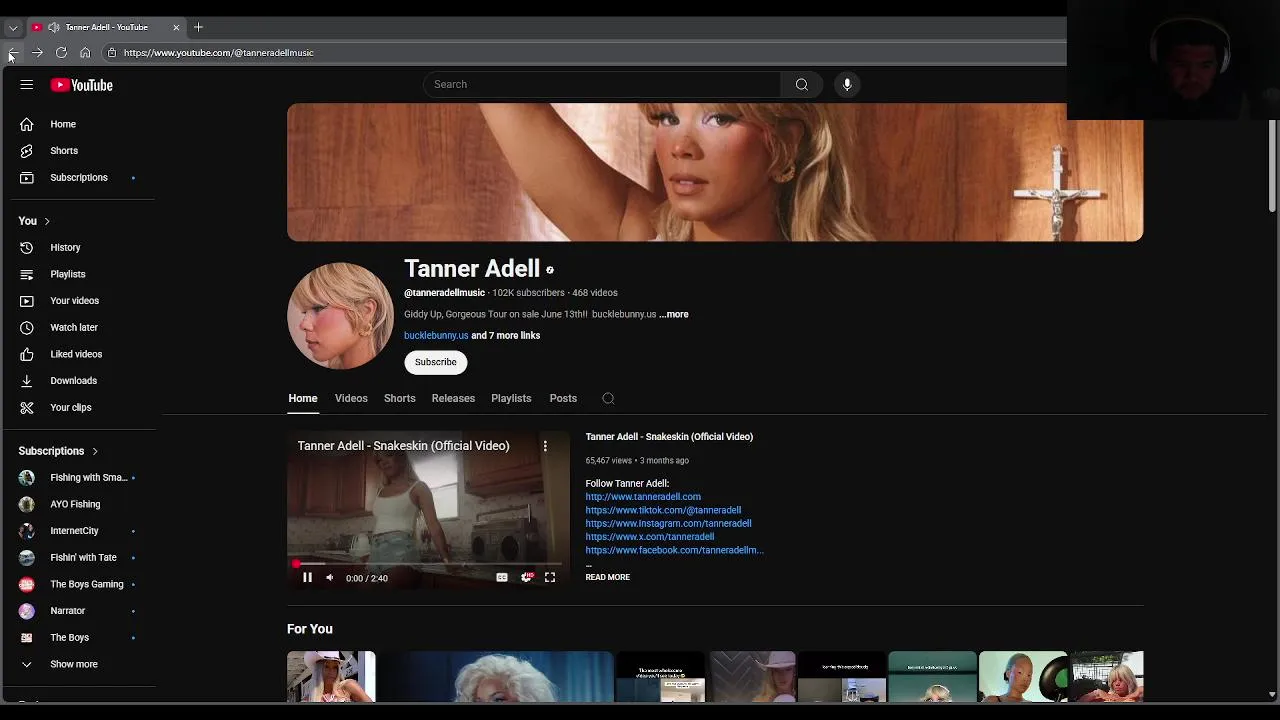Open the Instagram tanneradell link

tap(668, 523)
